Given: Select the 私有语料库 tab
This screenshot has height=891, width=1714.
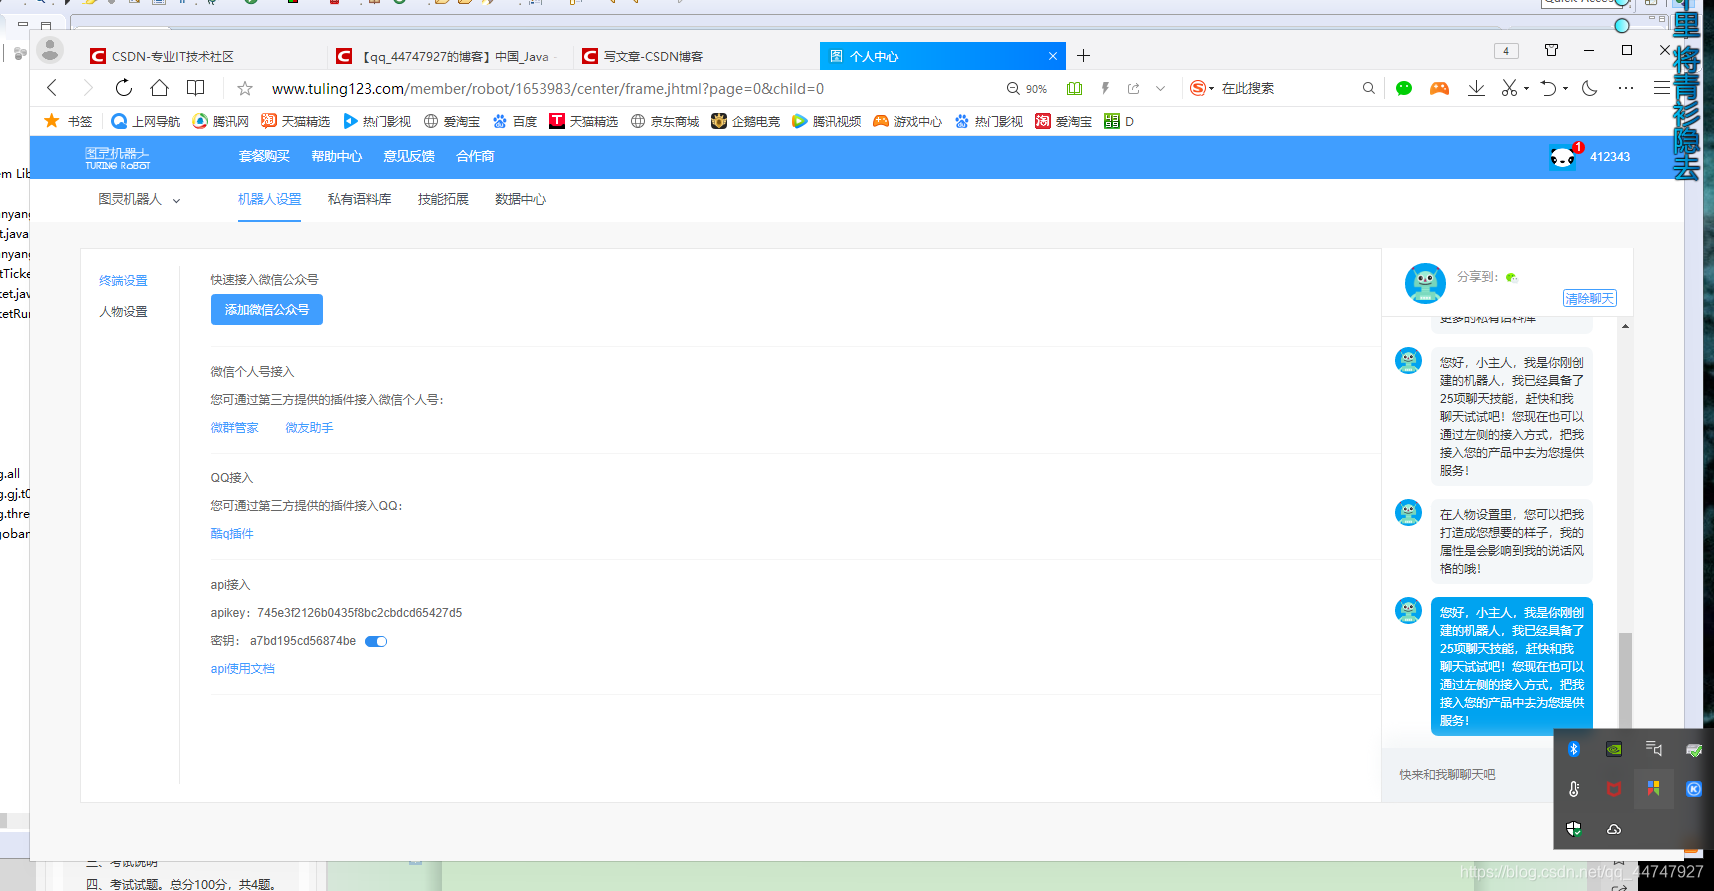Looking at the screenshot, I should (359, 199).
